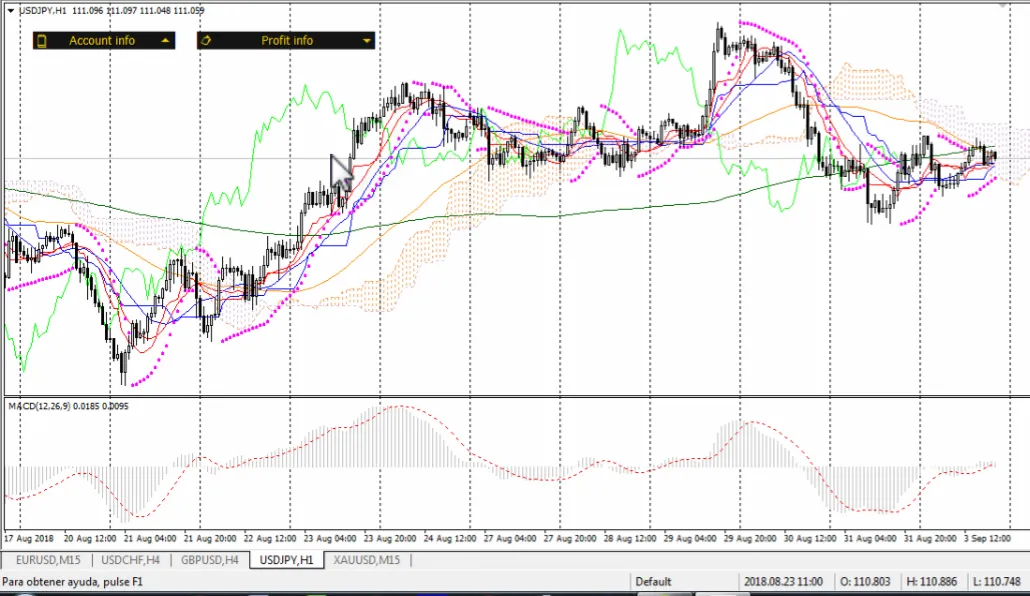
Task: Click the Profit info panel label
Action: [x=287, y=41]
